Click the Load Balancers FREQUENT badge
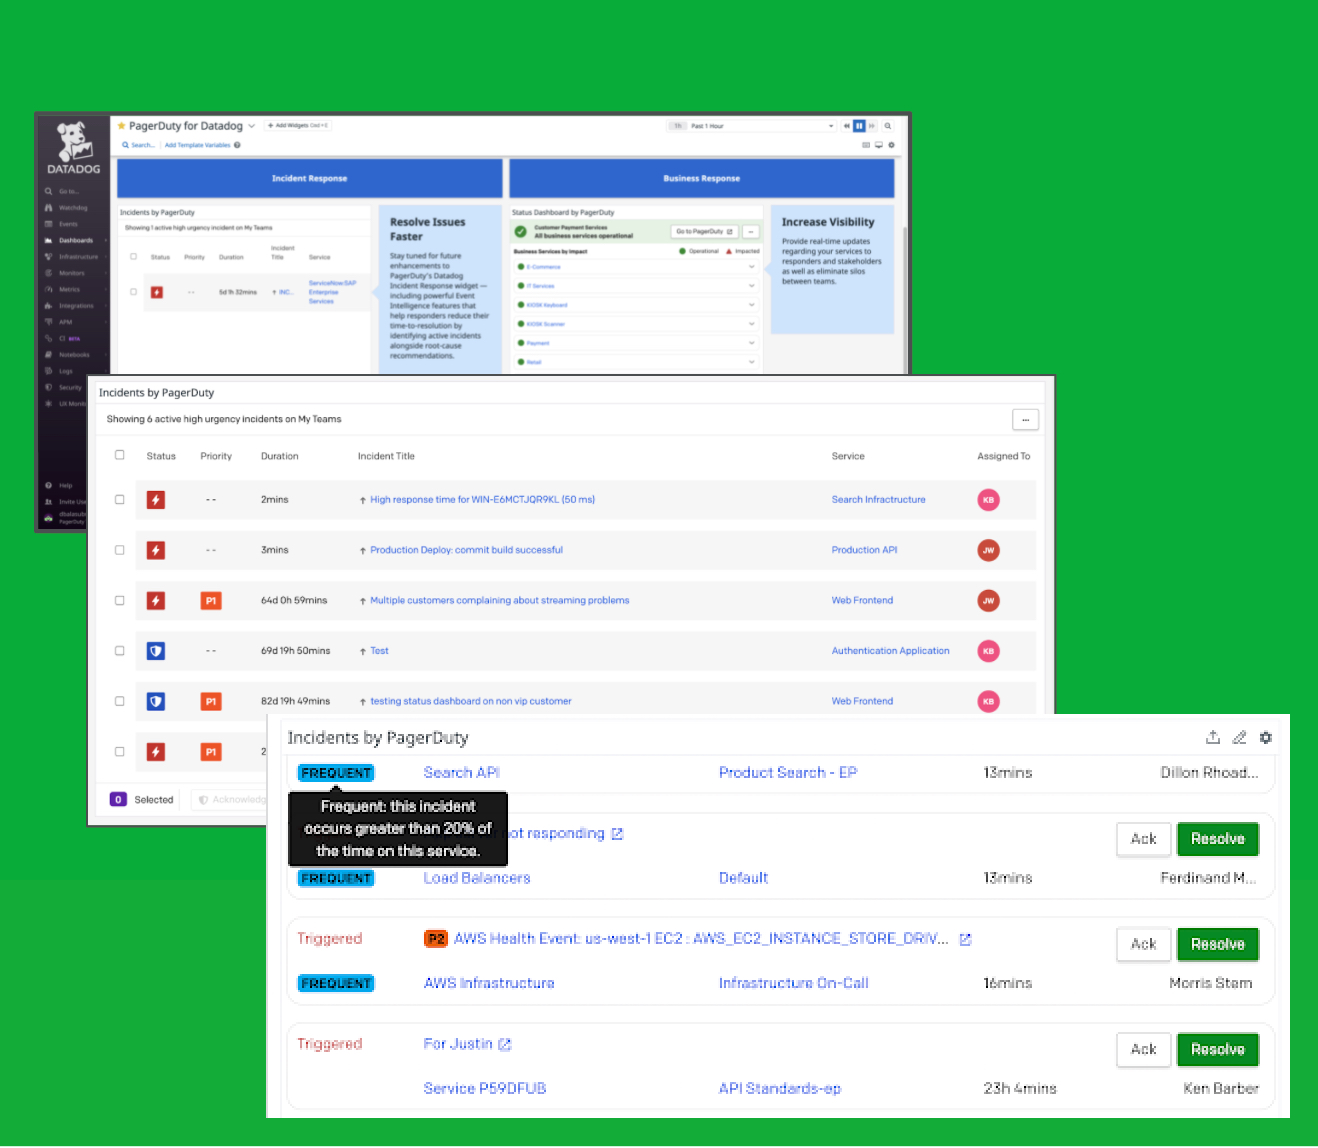The width and height of the screenshot is (1318, 1148). click(x=336, y=879)
